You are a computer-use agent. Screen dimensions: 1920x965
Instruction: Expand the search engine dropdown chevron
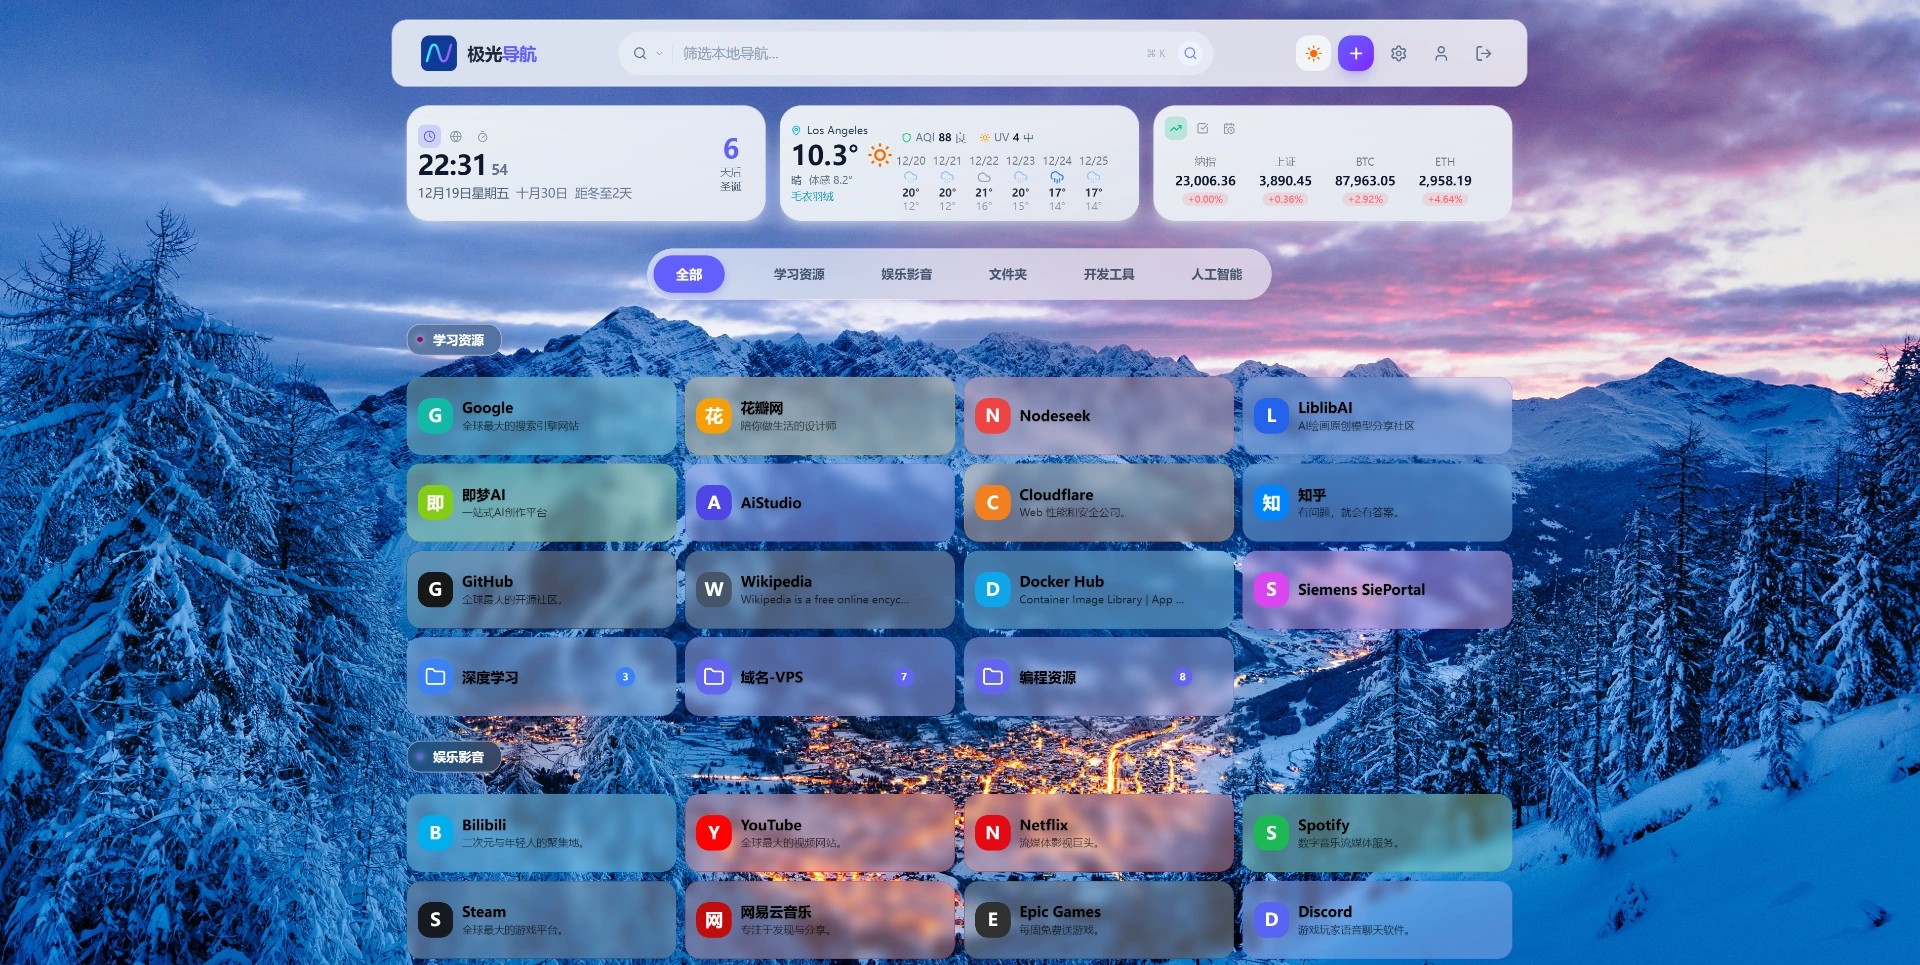[x=659, y=54]
